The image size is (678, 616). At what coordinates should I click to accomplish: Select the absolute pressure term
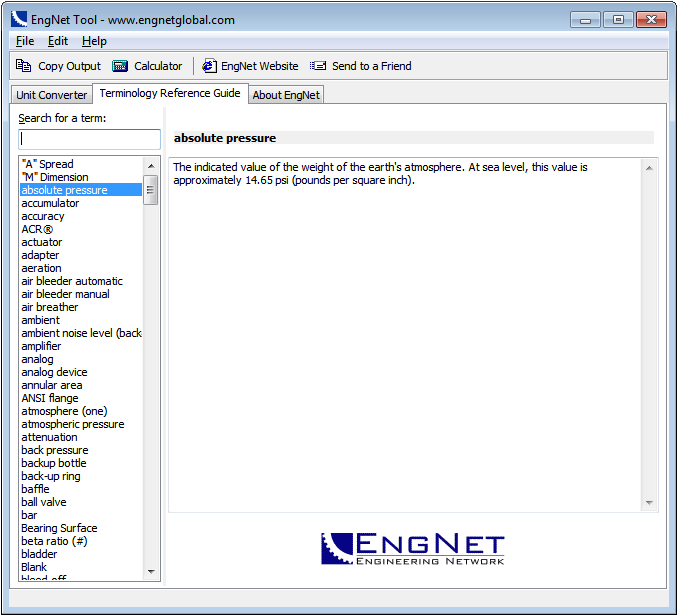81,190
